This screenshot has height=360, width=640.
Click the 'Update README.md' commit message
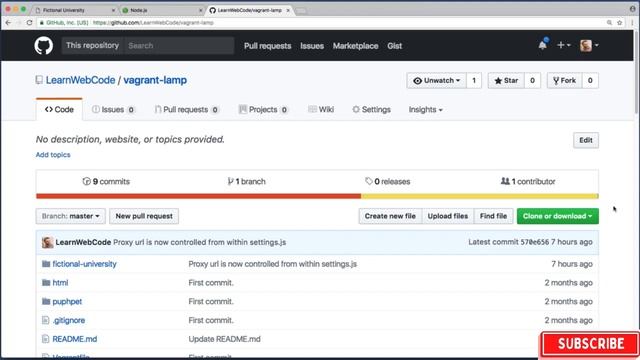[224, 339]
